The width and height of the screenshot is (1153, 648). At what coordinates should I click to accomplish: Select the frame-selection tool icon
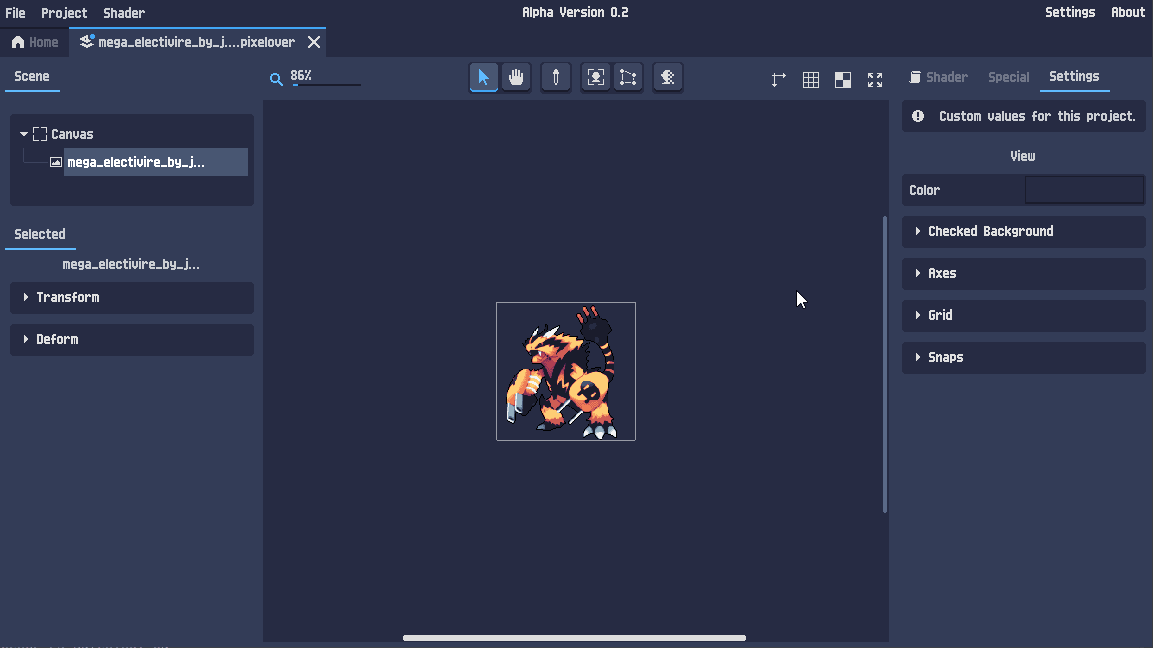coord(596,77)
